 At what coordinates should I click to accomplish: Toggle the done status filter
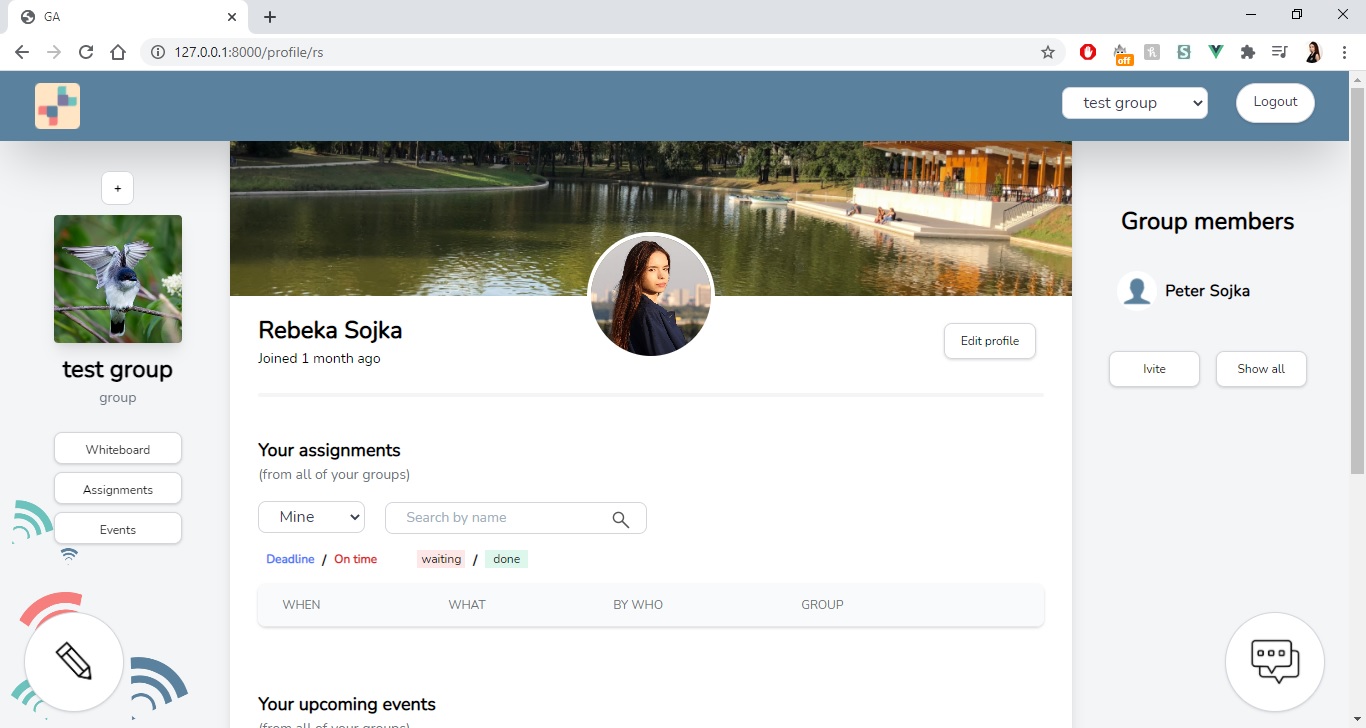tap(506, 559)
